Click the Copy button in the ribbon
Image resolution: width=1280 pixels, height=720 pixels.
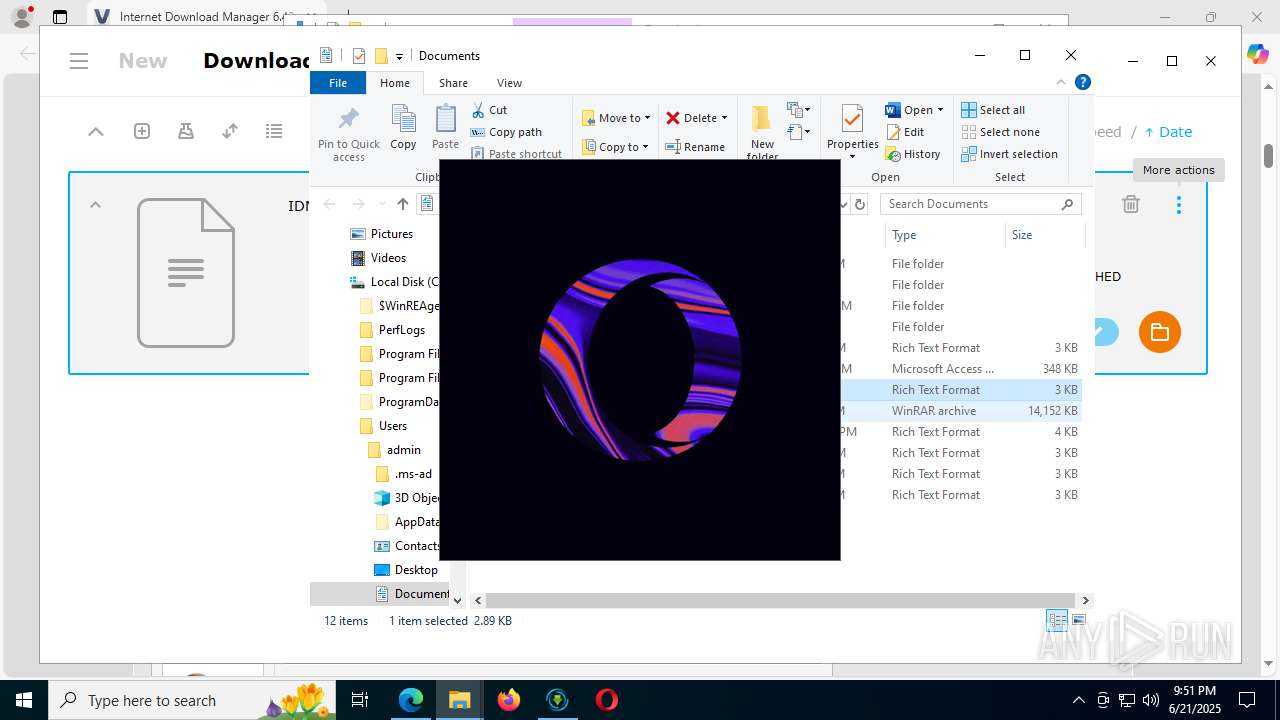tap(403, 128)
